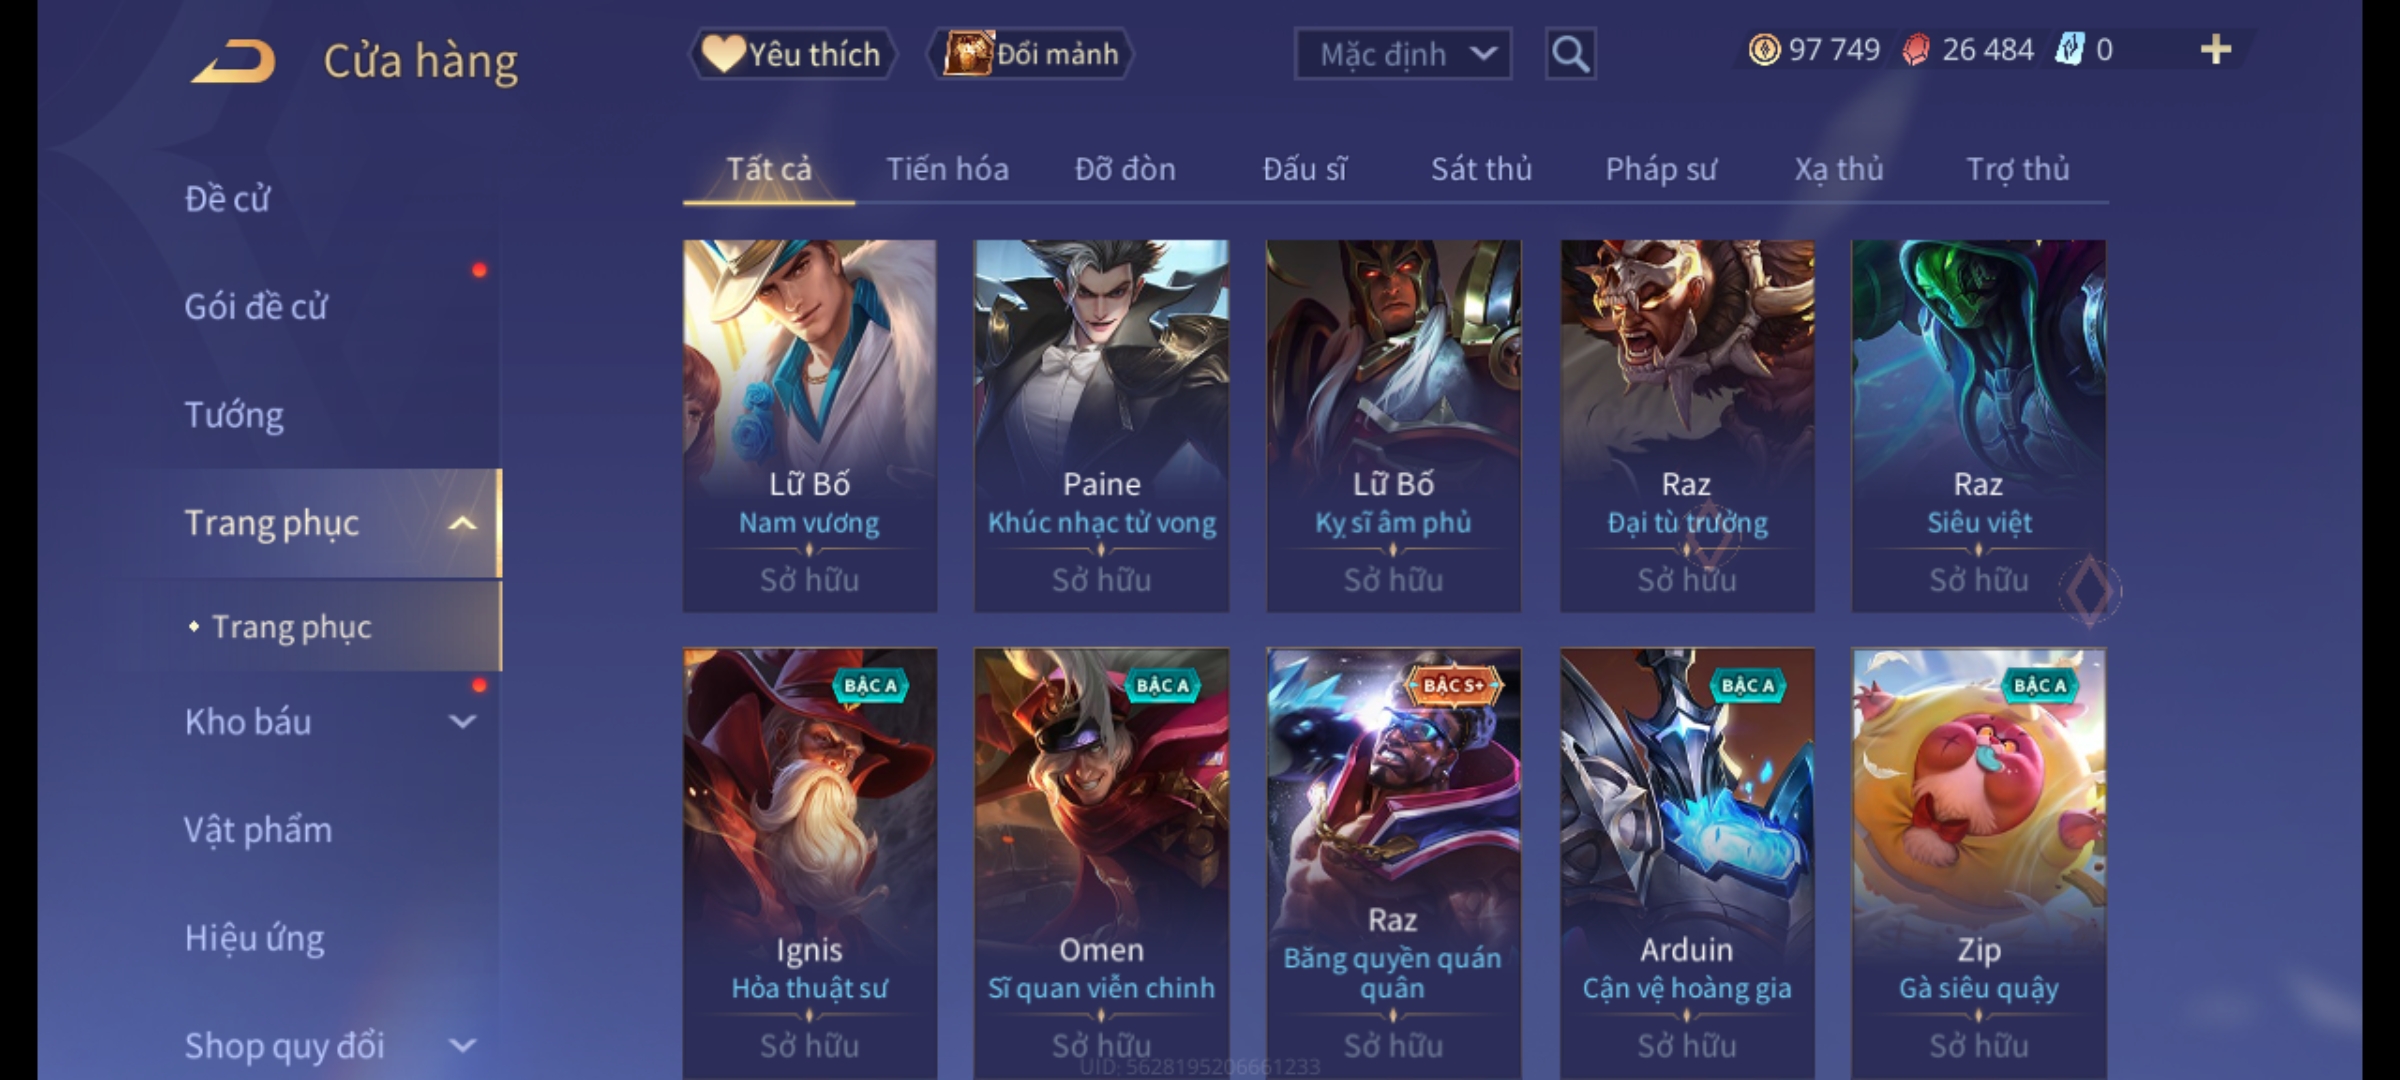2400x1080 pixels.
Task: Tap the back arrow beside Cửa hàng
Action: 234,61
